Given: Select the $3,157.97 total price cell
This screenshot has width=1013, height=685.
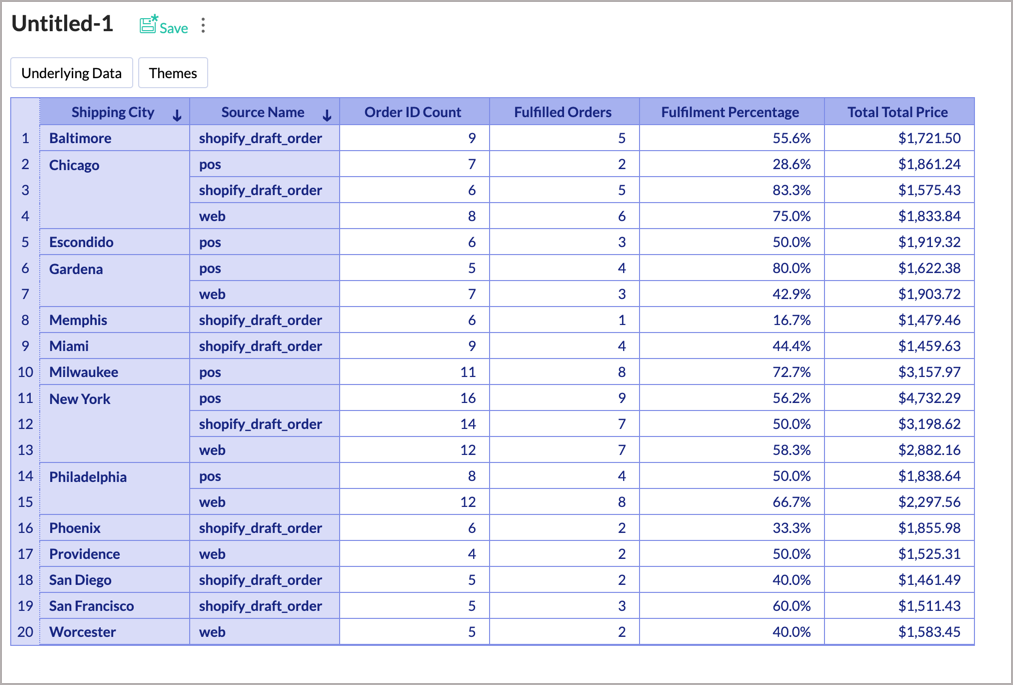Looking at the screenshot, I should (928, 372).
